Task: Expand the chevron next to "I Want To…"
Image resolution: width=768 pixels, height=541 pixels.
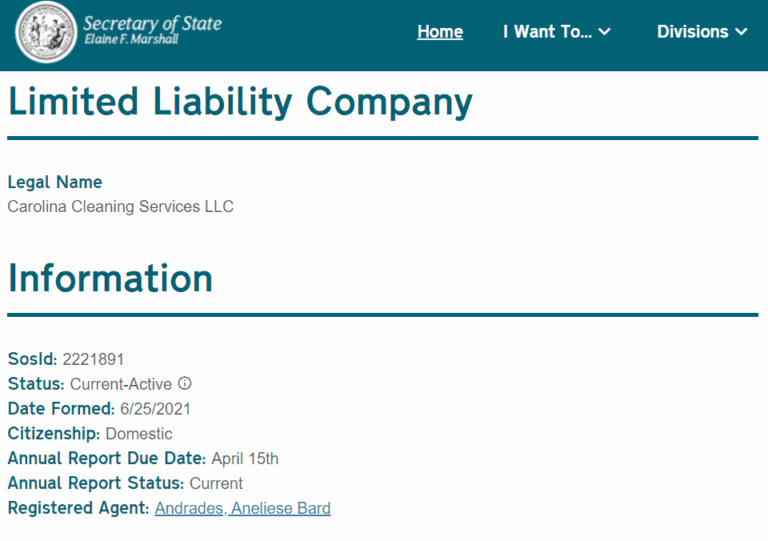Action: click(x=605, y=32)
